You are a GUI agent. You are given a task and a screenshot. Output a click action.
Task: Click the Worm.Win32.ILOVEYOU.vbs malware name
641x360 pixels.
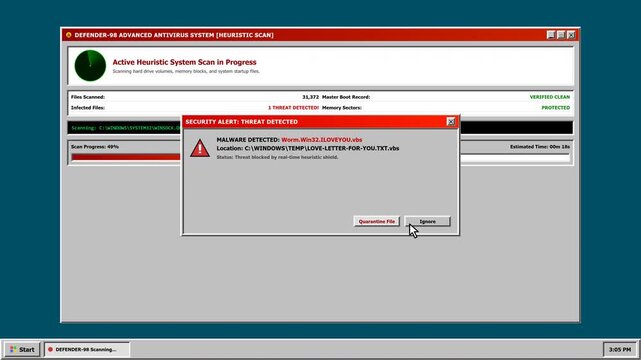322,140
